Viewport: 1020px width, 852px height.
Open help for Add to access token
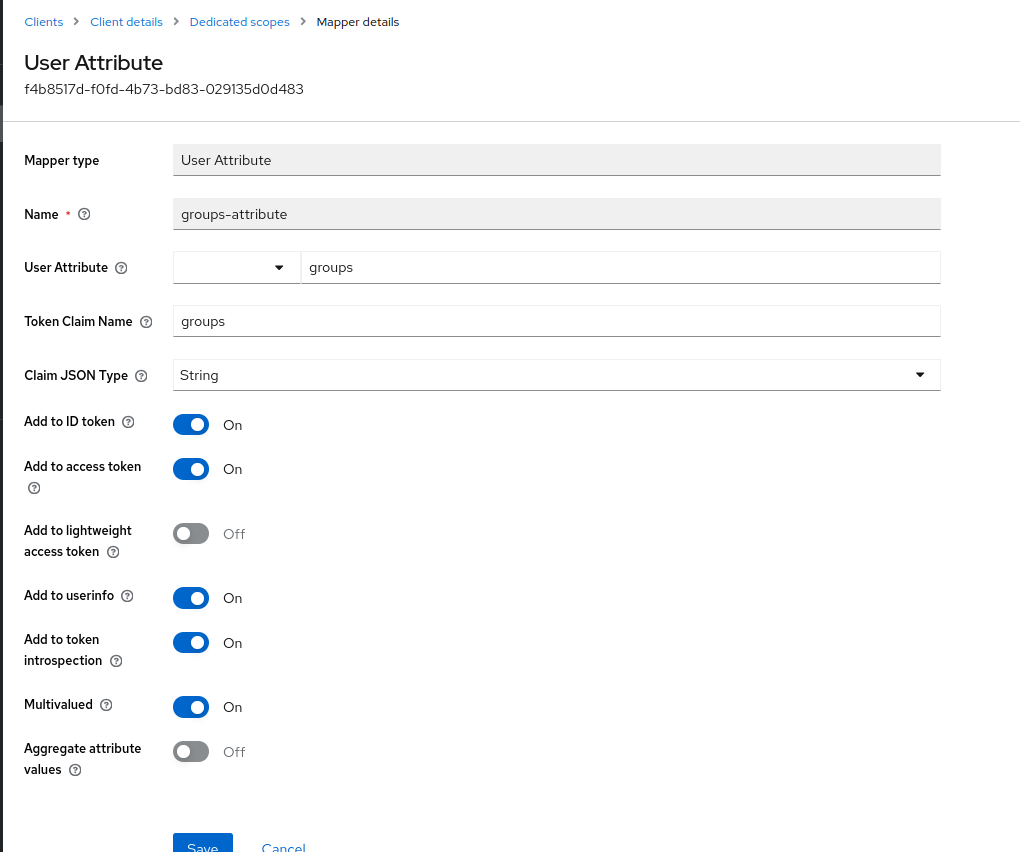[x=33, y=488]
